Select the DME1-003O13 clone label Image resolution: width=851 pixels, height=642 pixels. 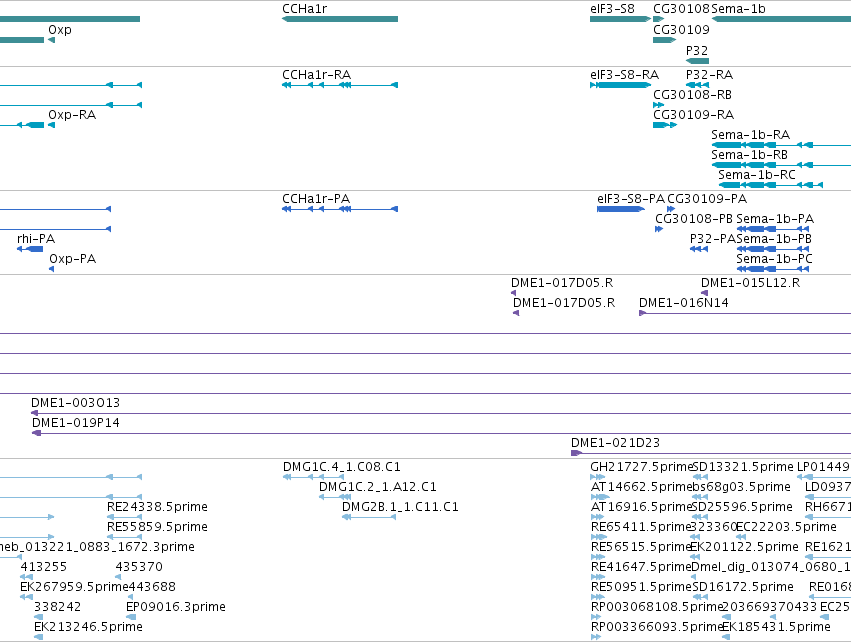tap(75, 403)
